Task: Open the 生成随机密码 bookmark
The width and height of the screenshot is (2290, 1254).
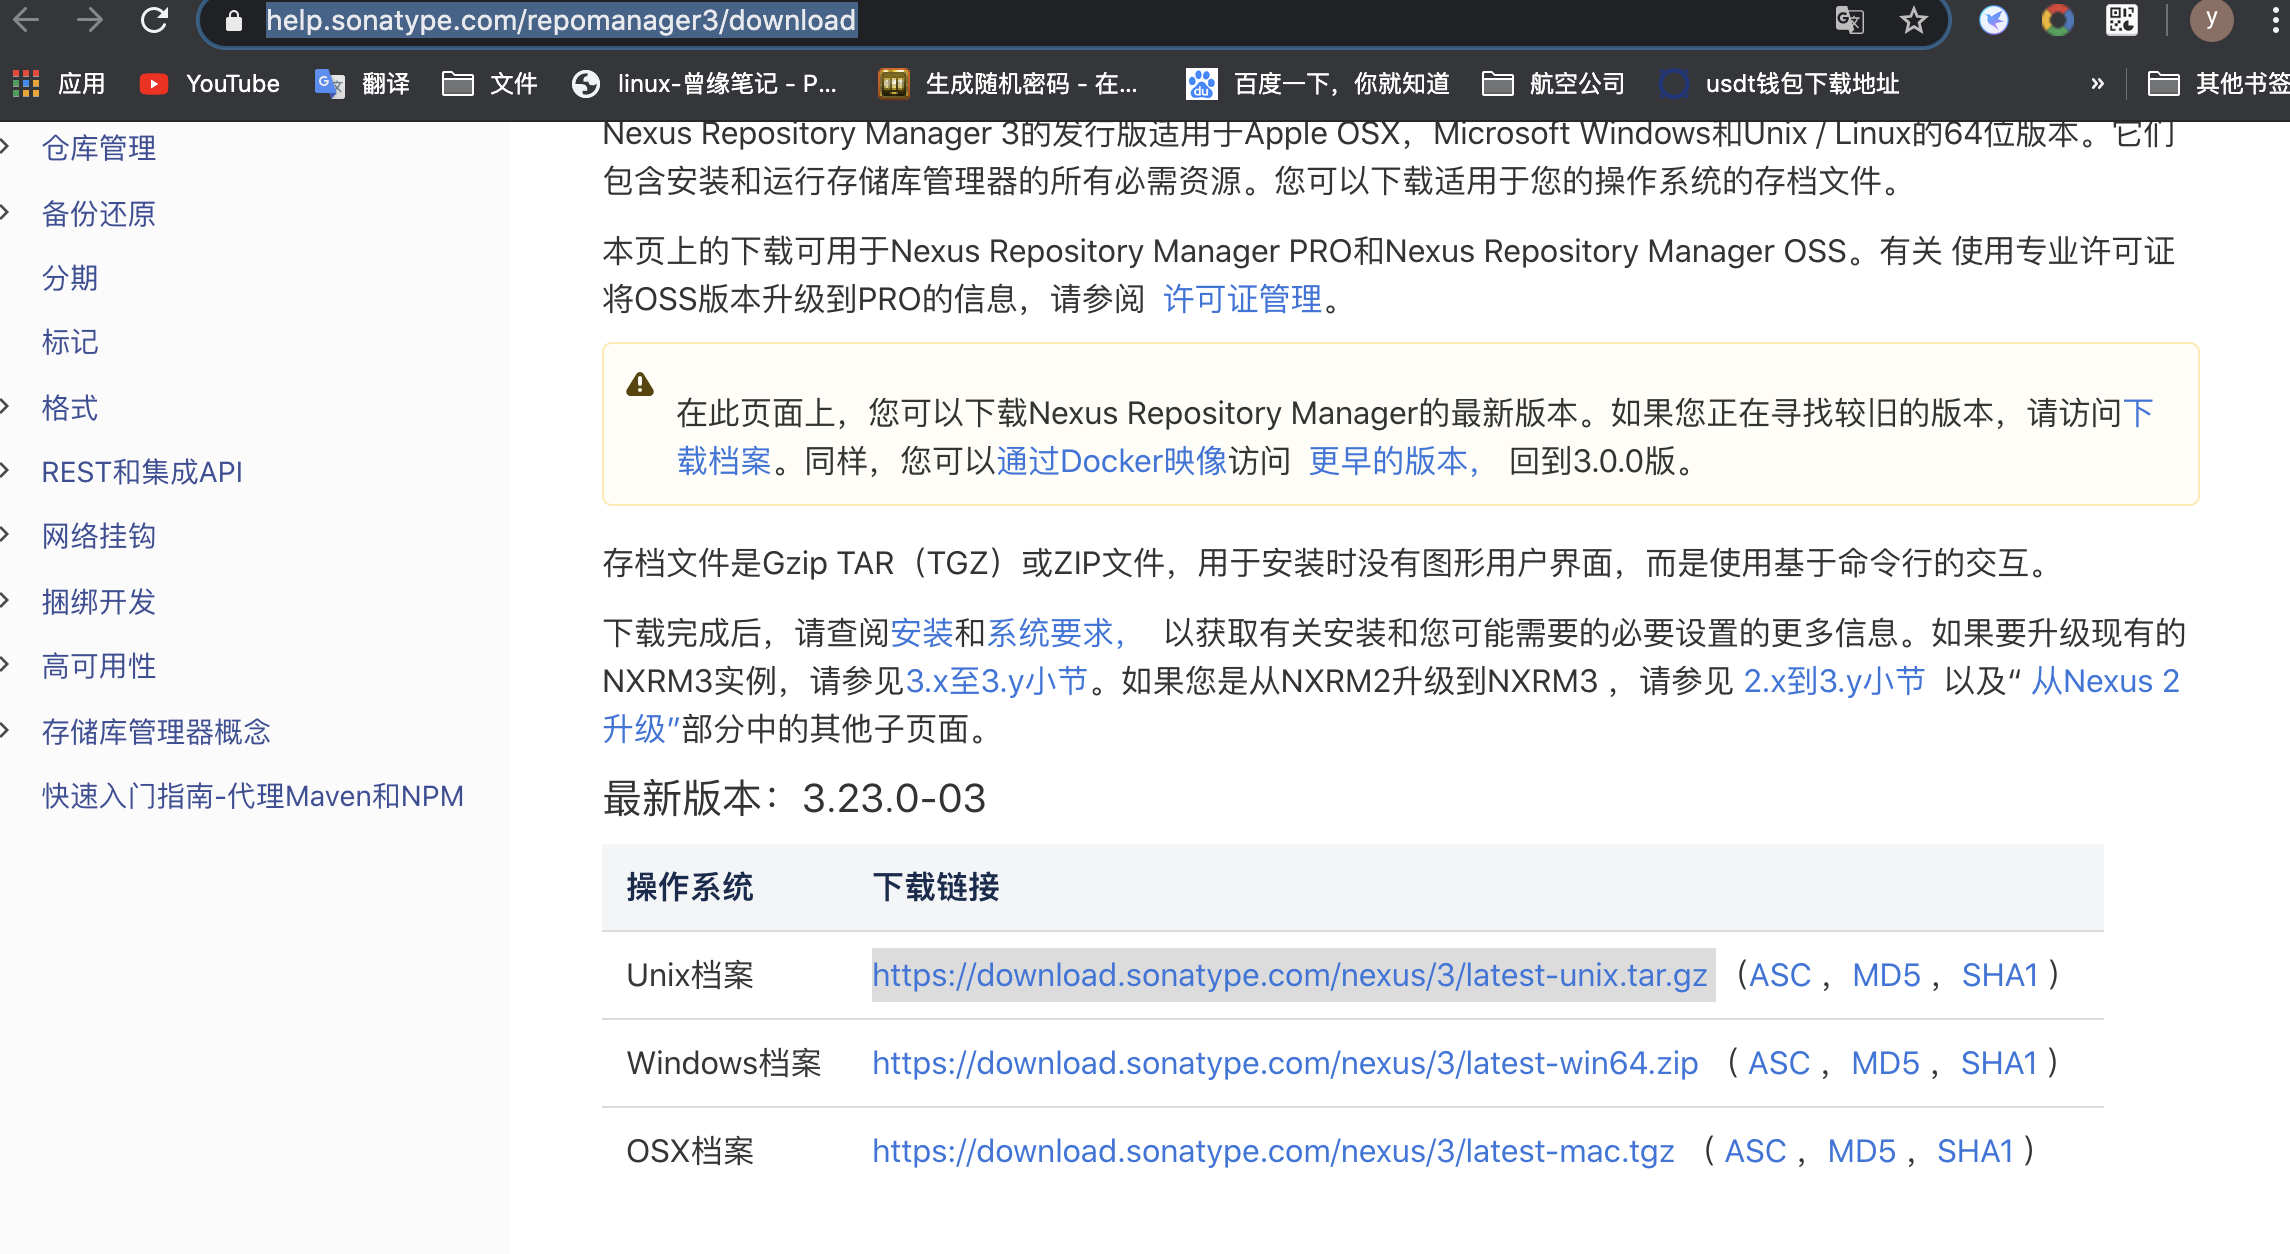Action: pyautogui.click(x=1008, y=84)
